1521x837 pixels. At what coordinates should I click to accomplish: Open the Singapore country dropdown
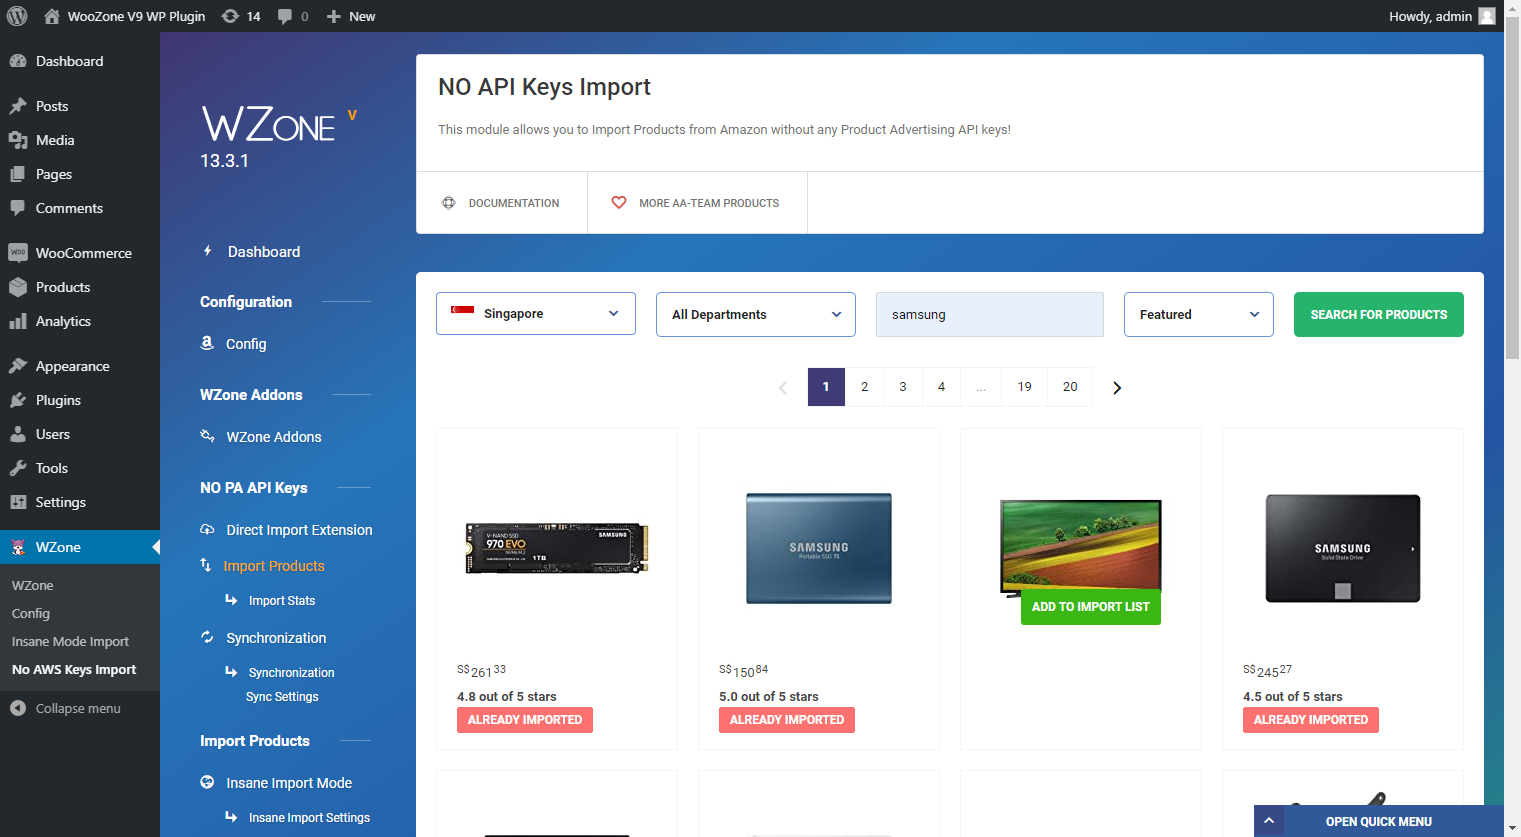click(x=536, y=314)
